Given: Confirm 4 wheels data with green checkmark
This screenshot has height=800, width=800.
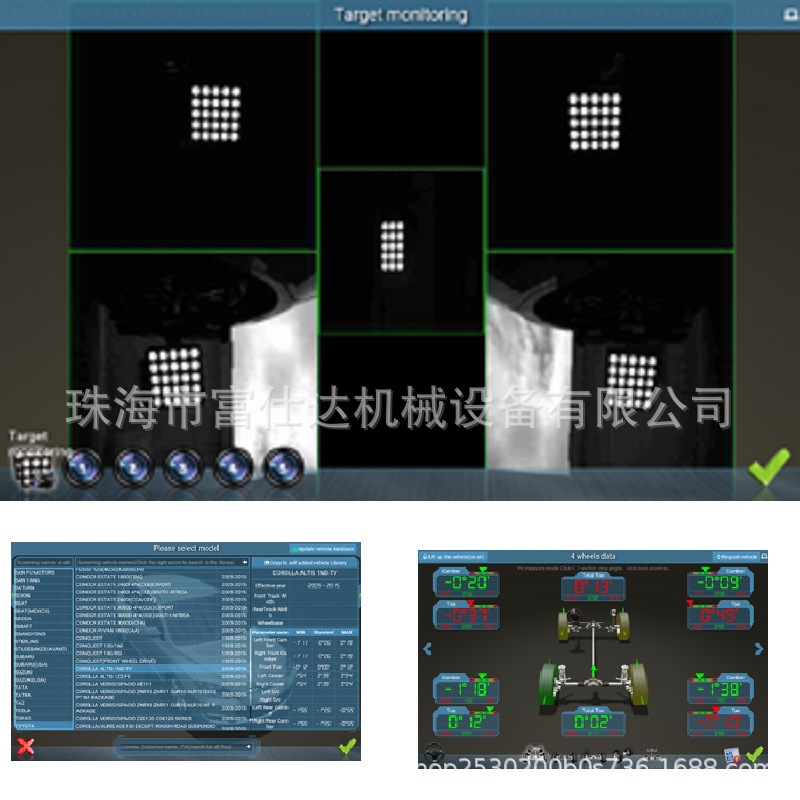Looking at the screenshot, I should tap(755, 753).
